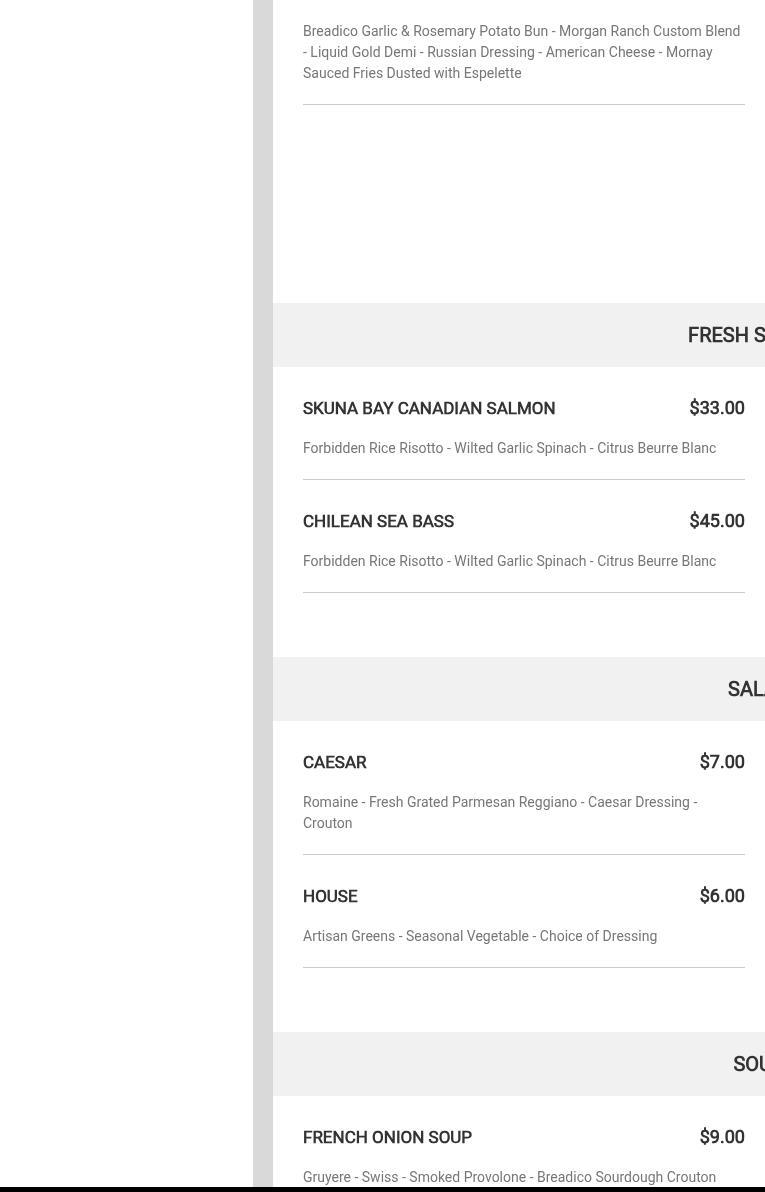Screen dimensions: 765x1192
Task: Click the Salads section header
Action: 745,689
